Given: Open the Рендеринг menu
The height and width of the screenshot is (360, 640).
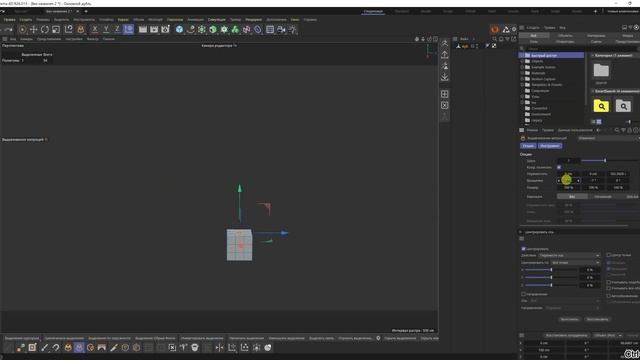Looking at the screenshot, I should (253, 20).
